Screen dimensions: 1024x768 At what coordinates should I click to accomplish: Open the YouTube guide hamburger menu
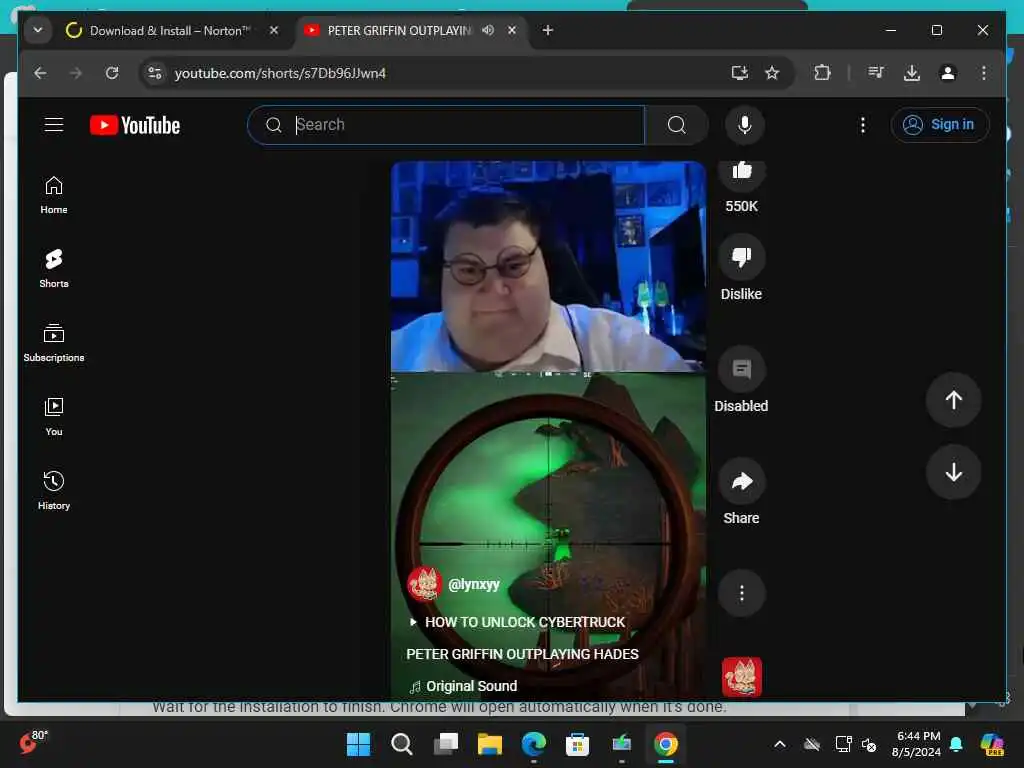point(54,125)
